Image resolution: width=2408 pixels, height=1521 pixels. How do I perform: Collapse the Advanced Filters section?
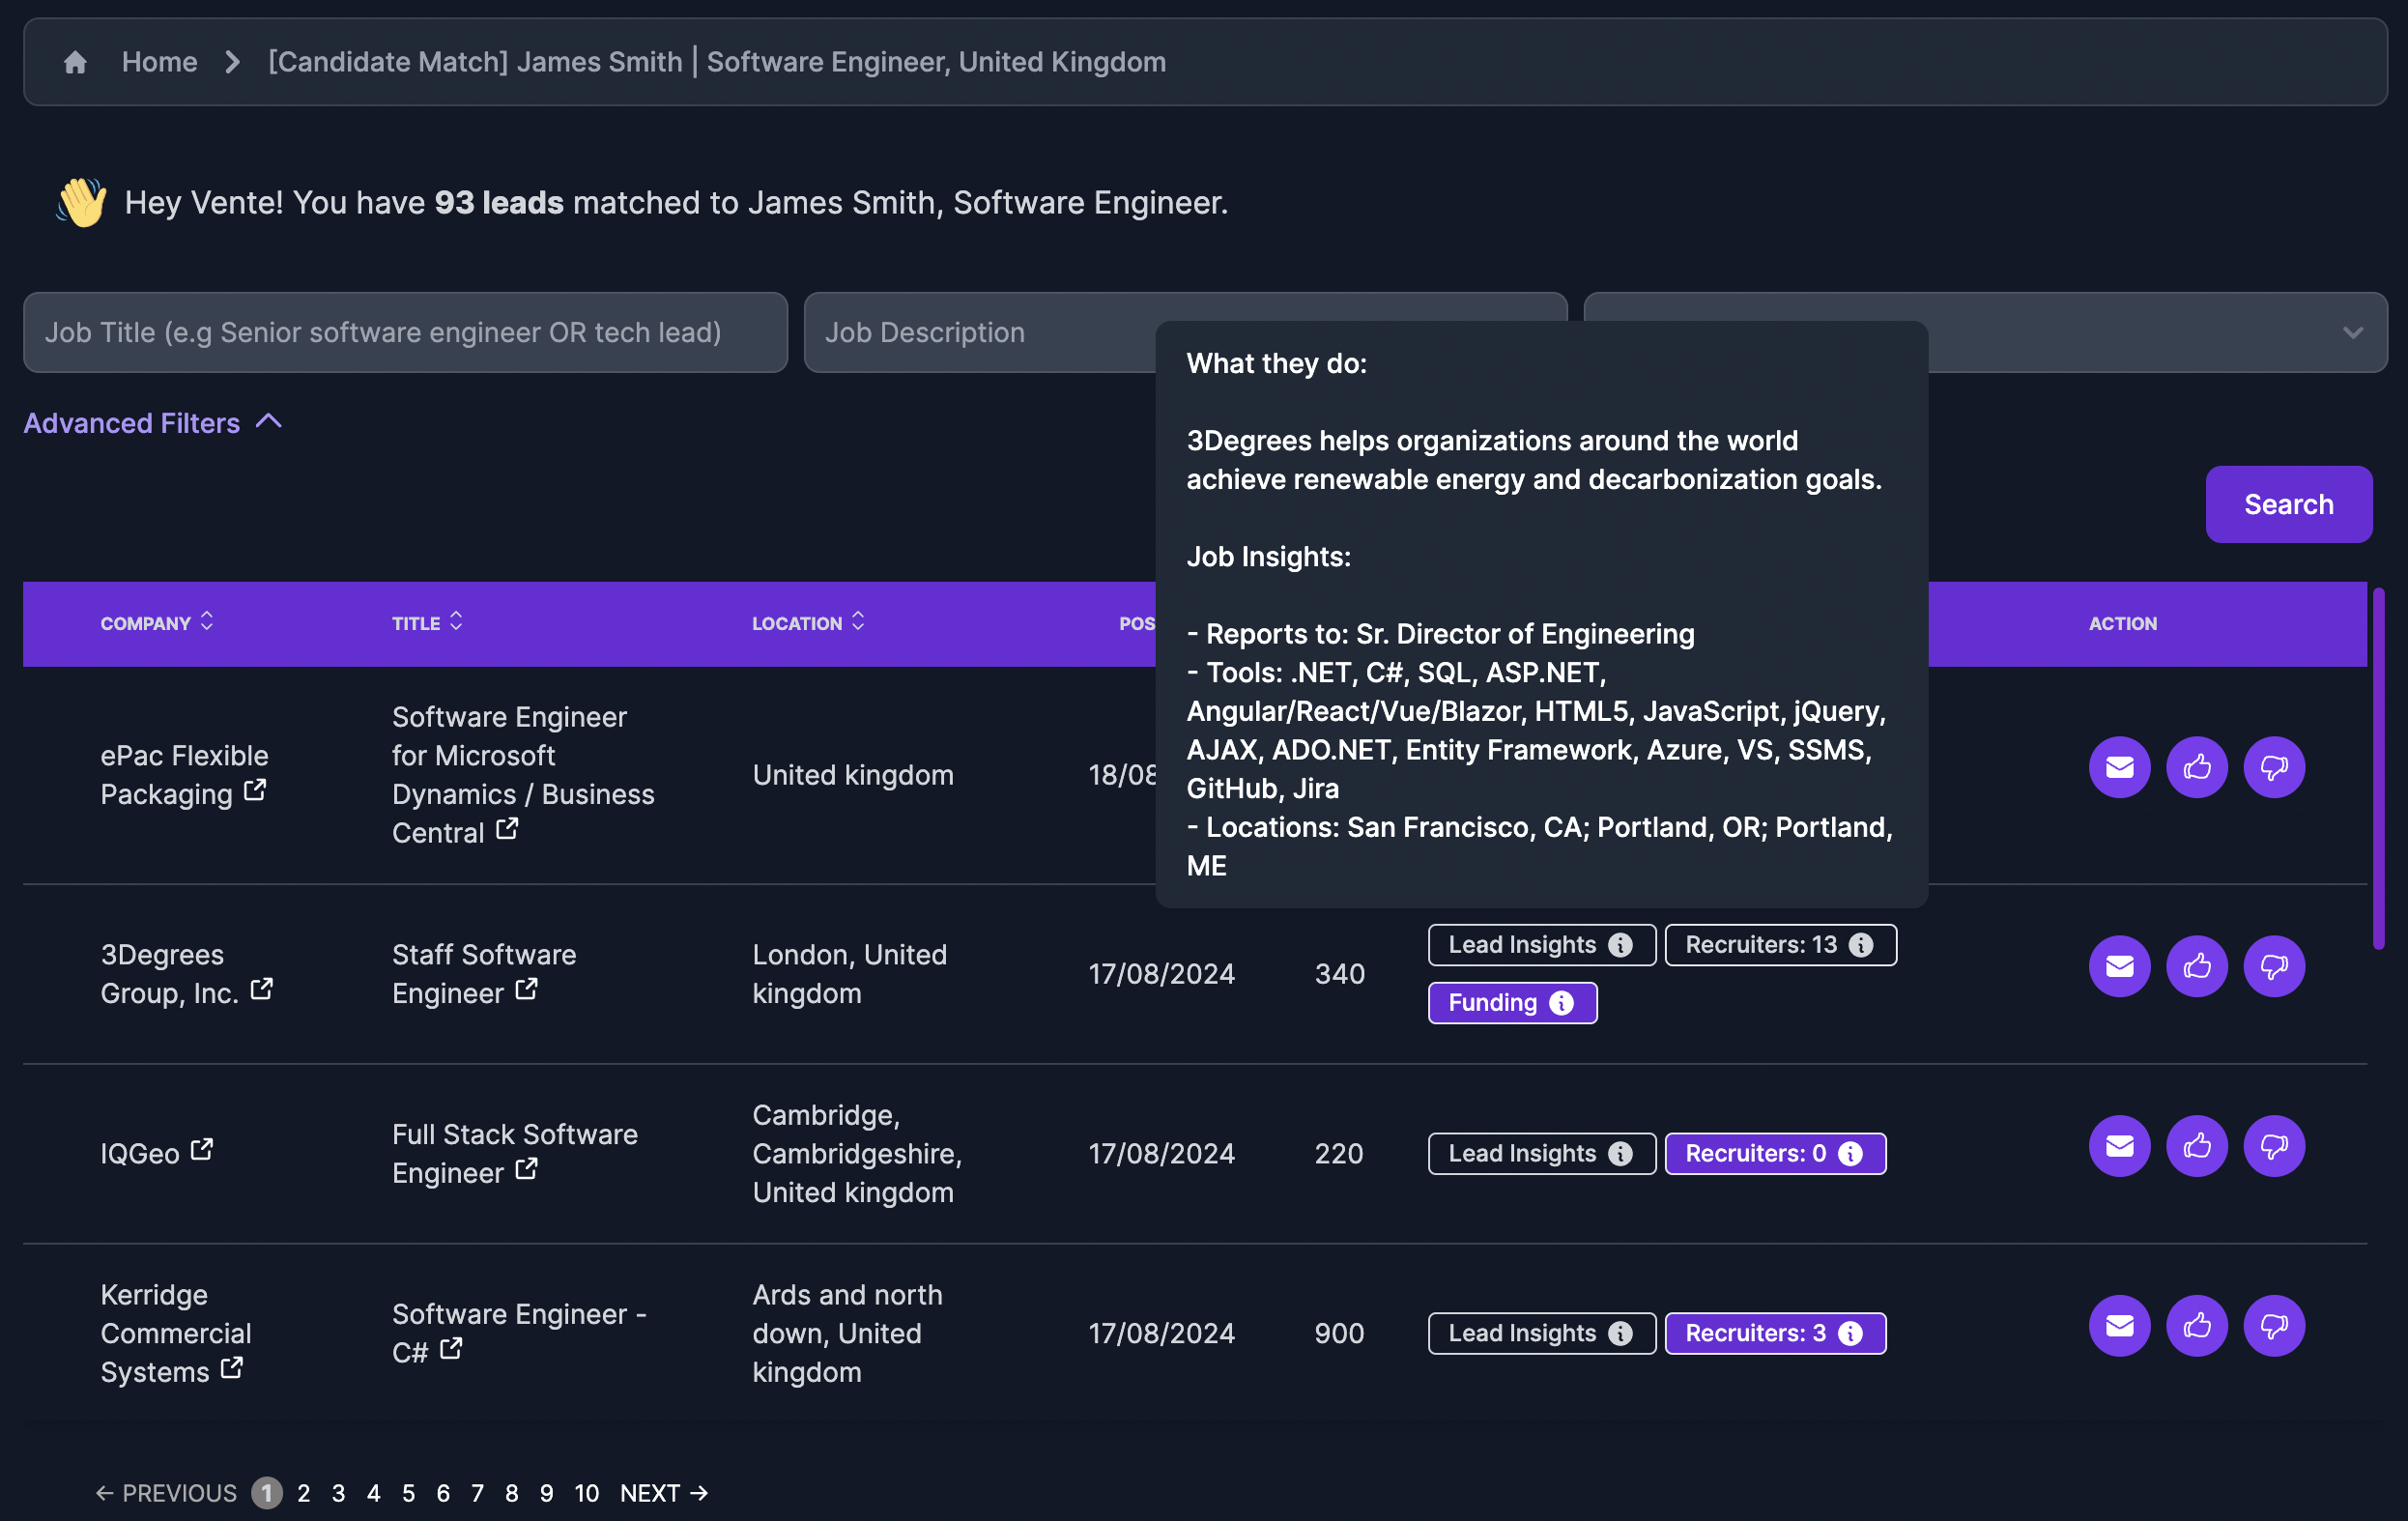point(268,422)
